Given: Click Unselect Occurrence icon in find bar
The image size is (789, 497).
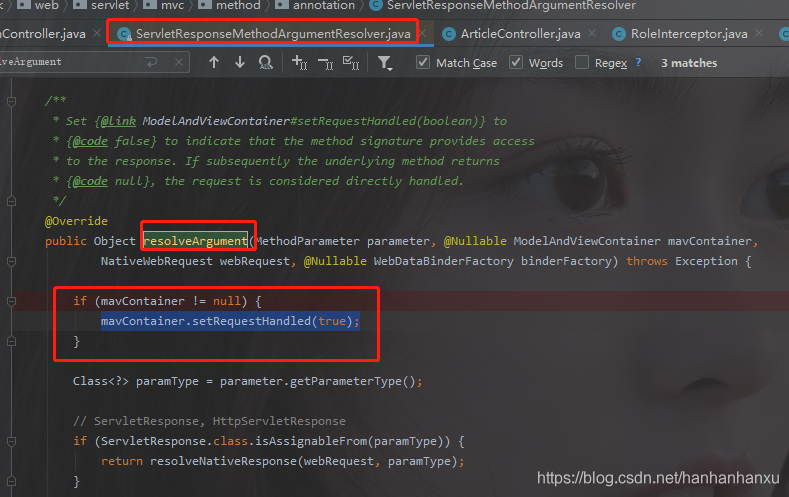Looking at the screenshot, I should click(x=326, y=62).
